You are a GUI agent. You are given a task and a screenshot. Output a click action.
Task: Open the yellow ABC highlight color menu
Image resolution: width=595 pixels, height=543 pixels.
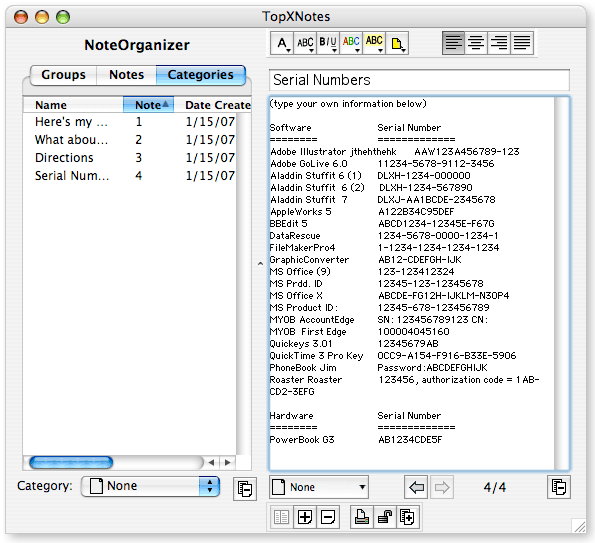pos(374,43)
